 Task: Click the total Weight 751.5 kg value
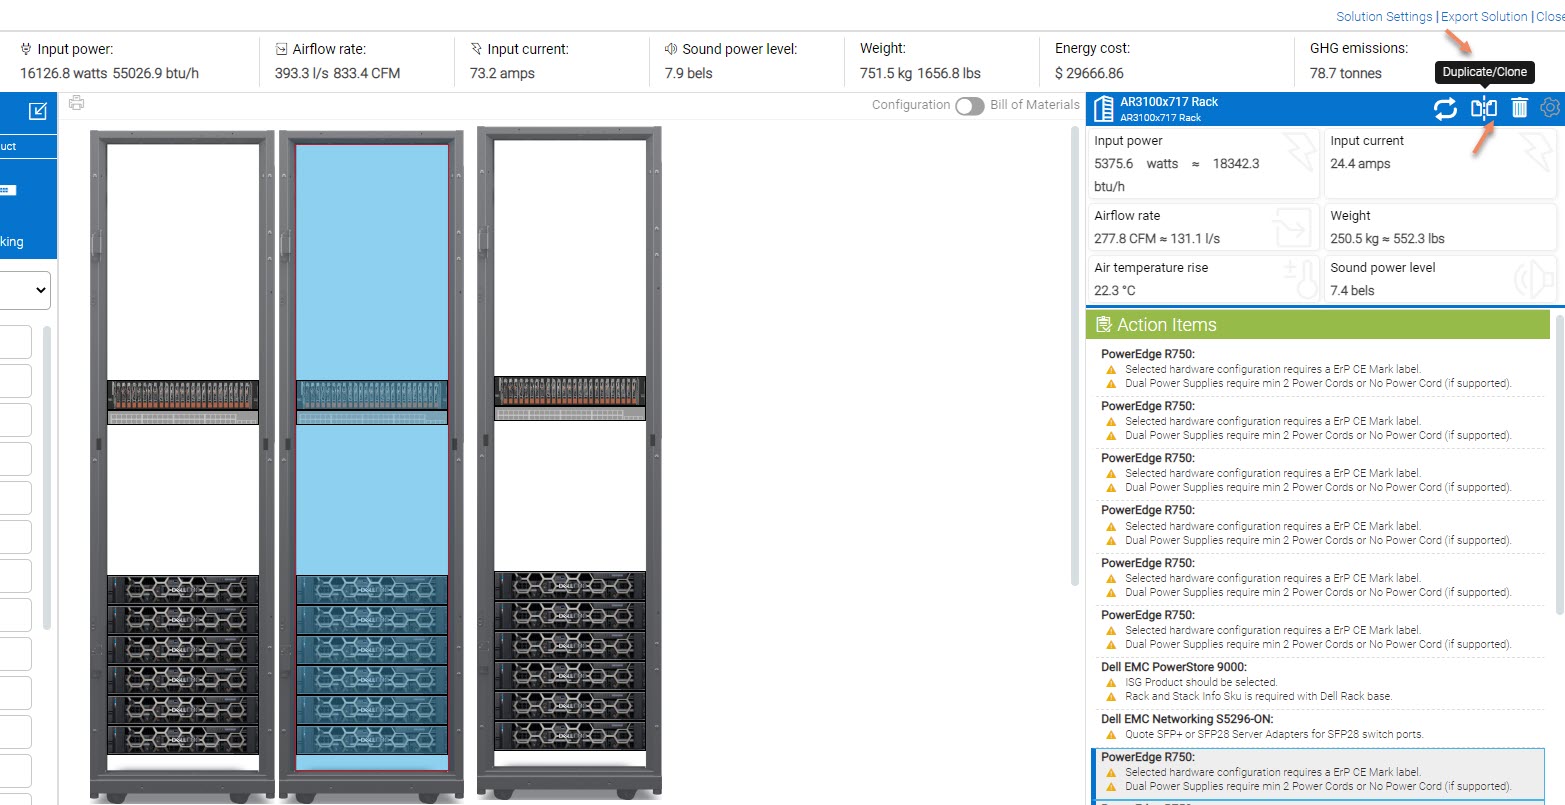pos(920,73)
